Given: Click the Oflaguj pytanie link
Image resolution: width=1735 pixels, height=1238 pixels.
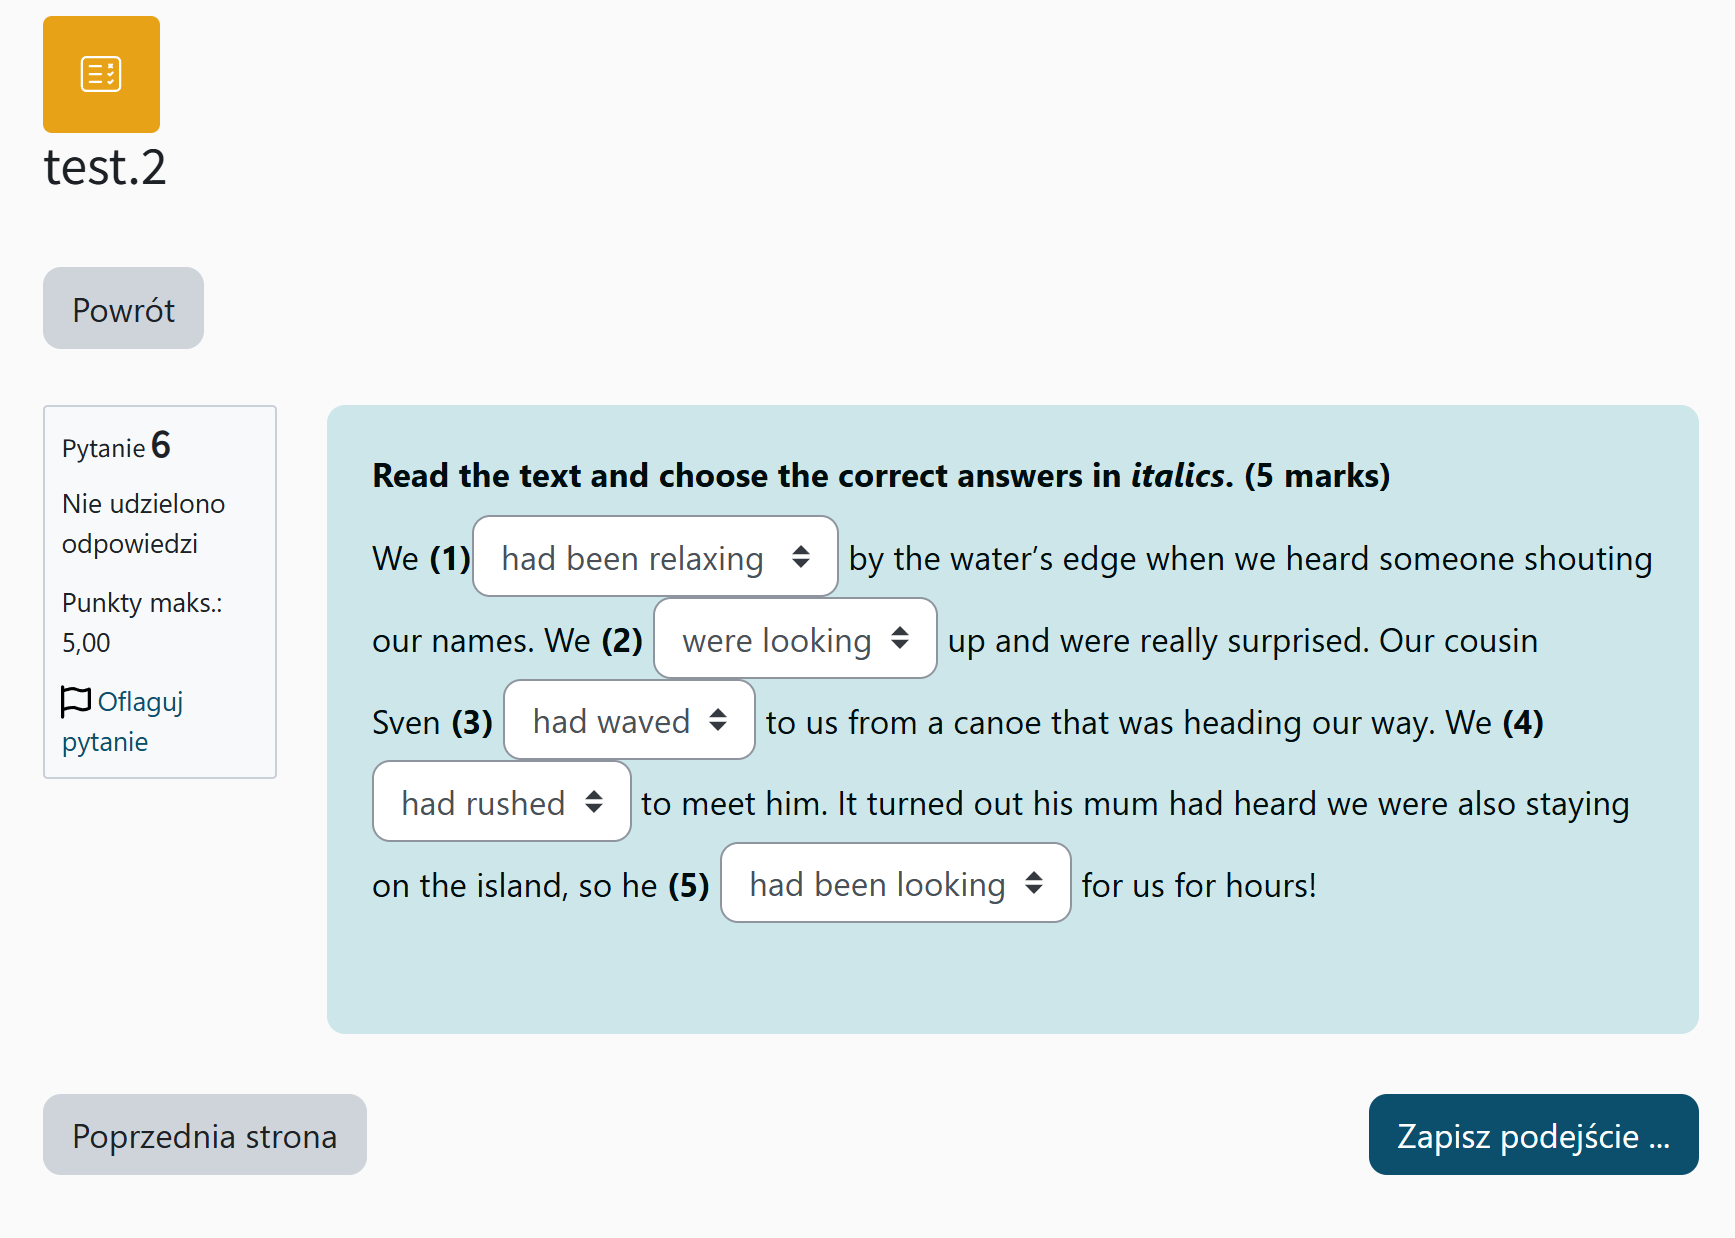Looking at the screenshot, I should pyautogui.click(x=139, y=702).
